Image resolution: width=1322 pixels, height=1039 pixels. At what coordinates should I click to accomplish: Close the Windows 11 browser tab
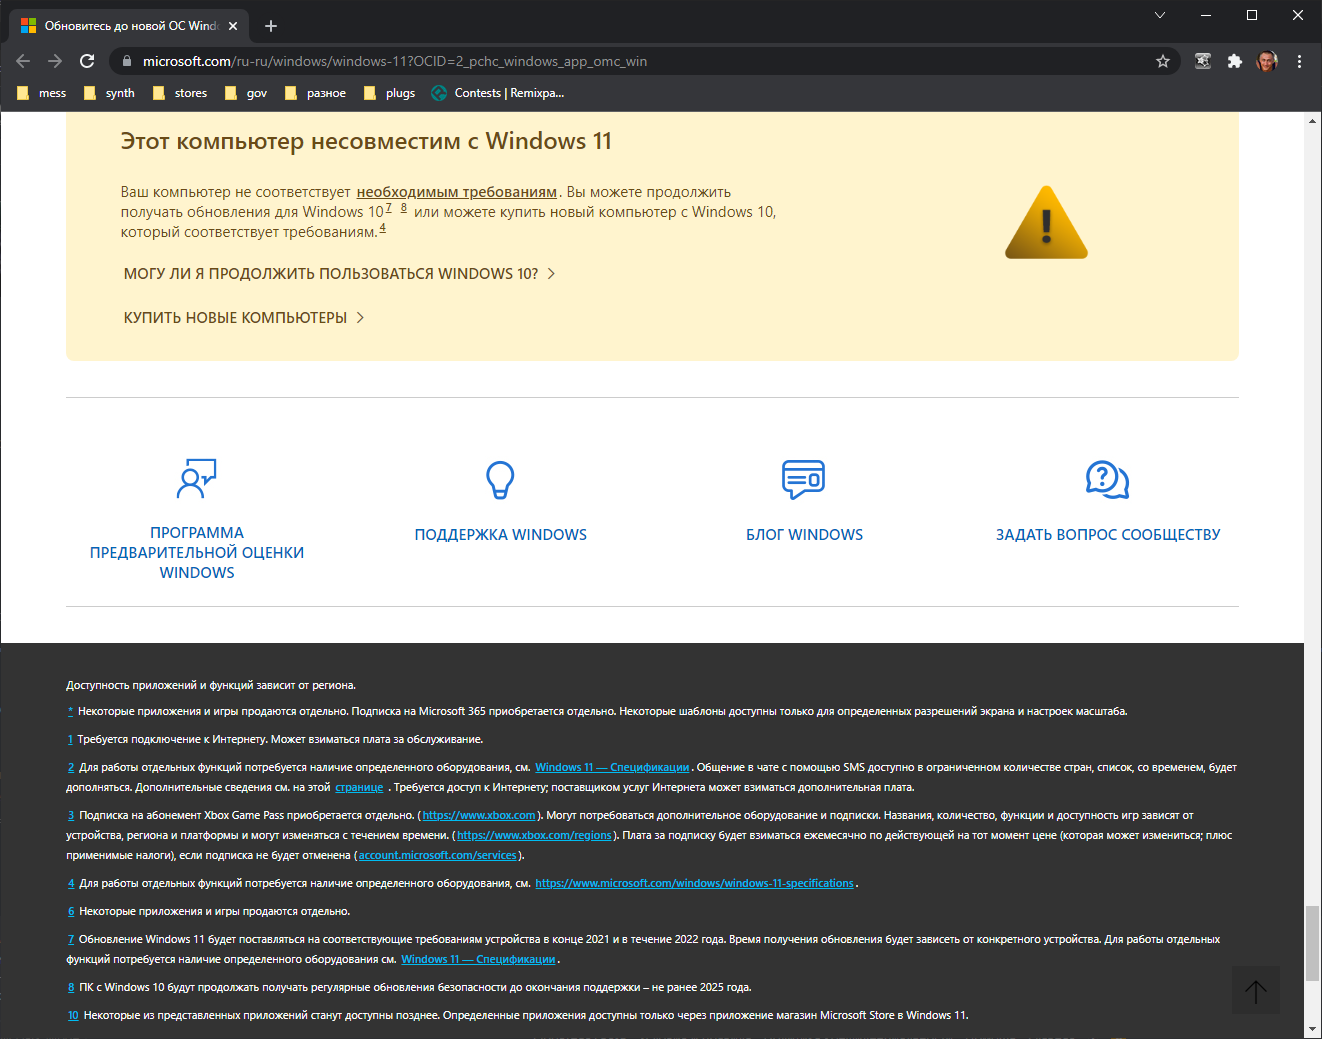point(233,26)
